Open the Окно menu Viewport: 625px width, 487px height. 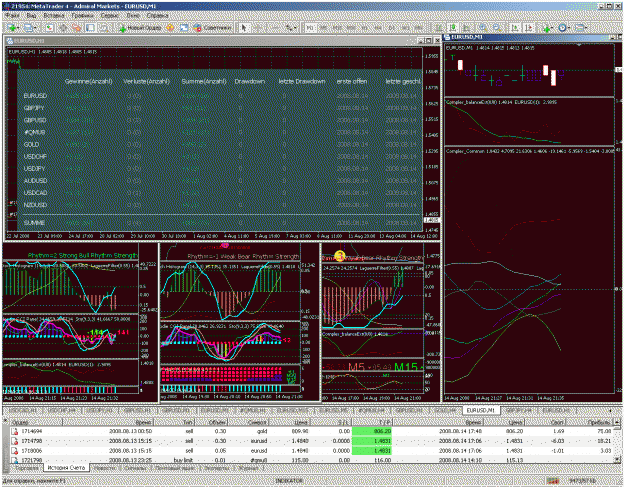point(133,16)
